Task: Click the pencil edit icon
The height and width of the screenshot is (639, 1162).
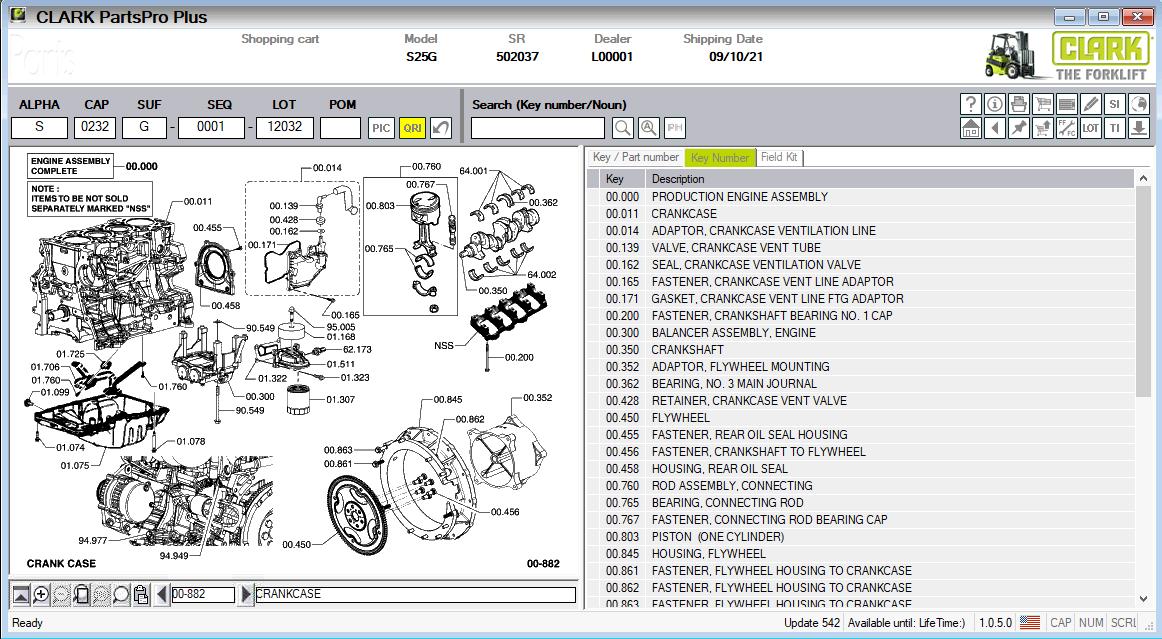Action: (x=1090, y=104)
